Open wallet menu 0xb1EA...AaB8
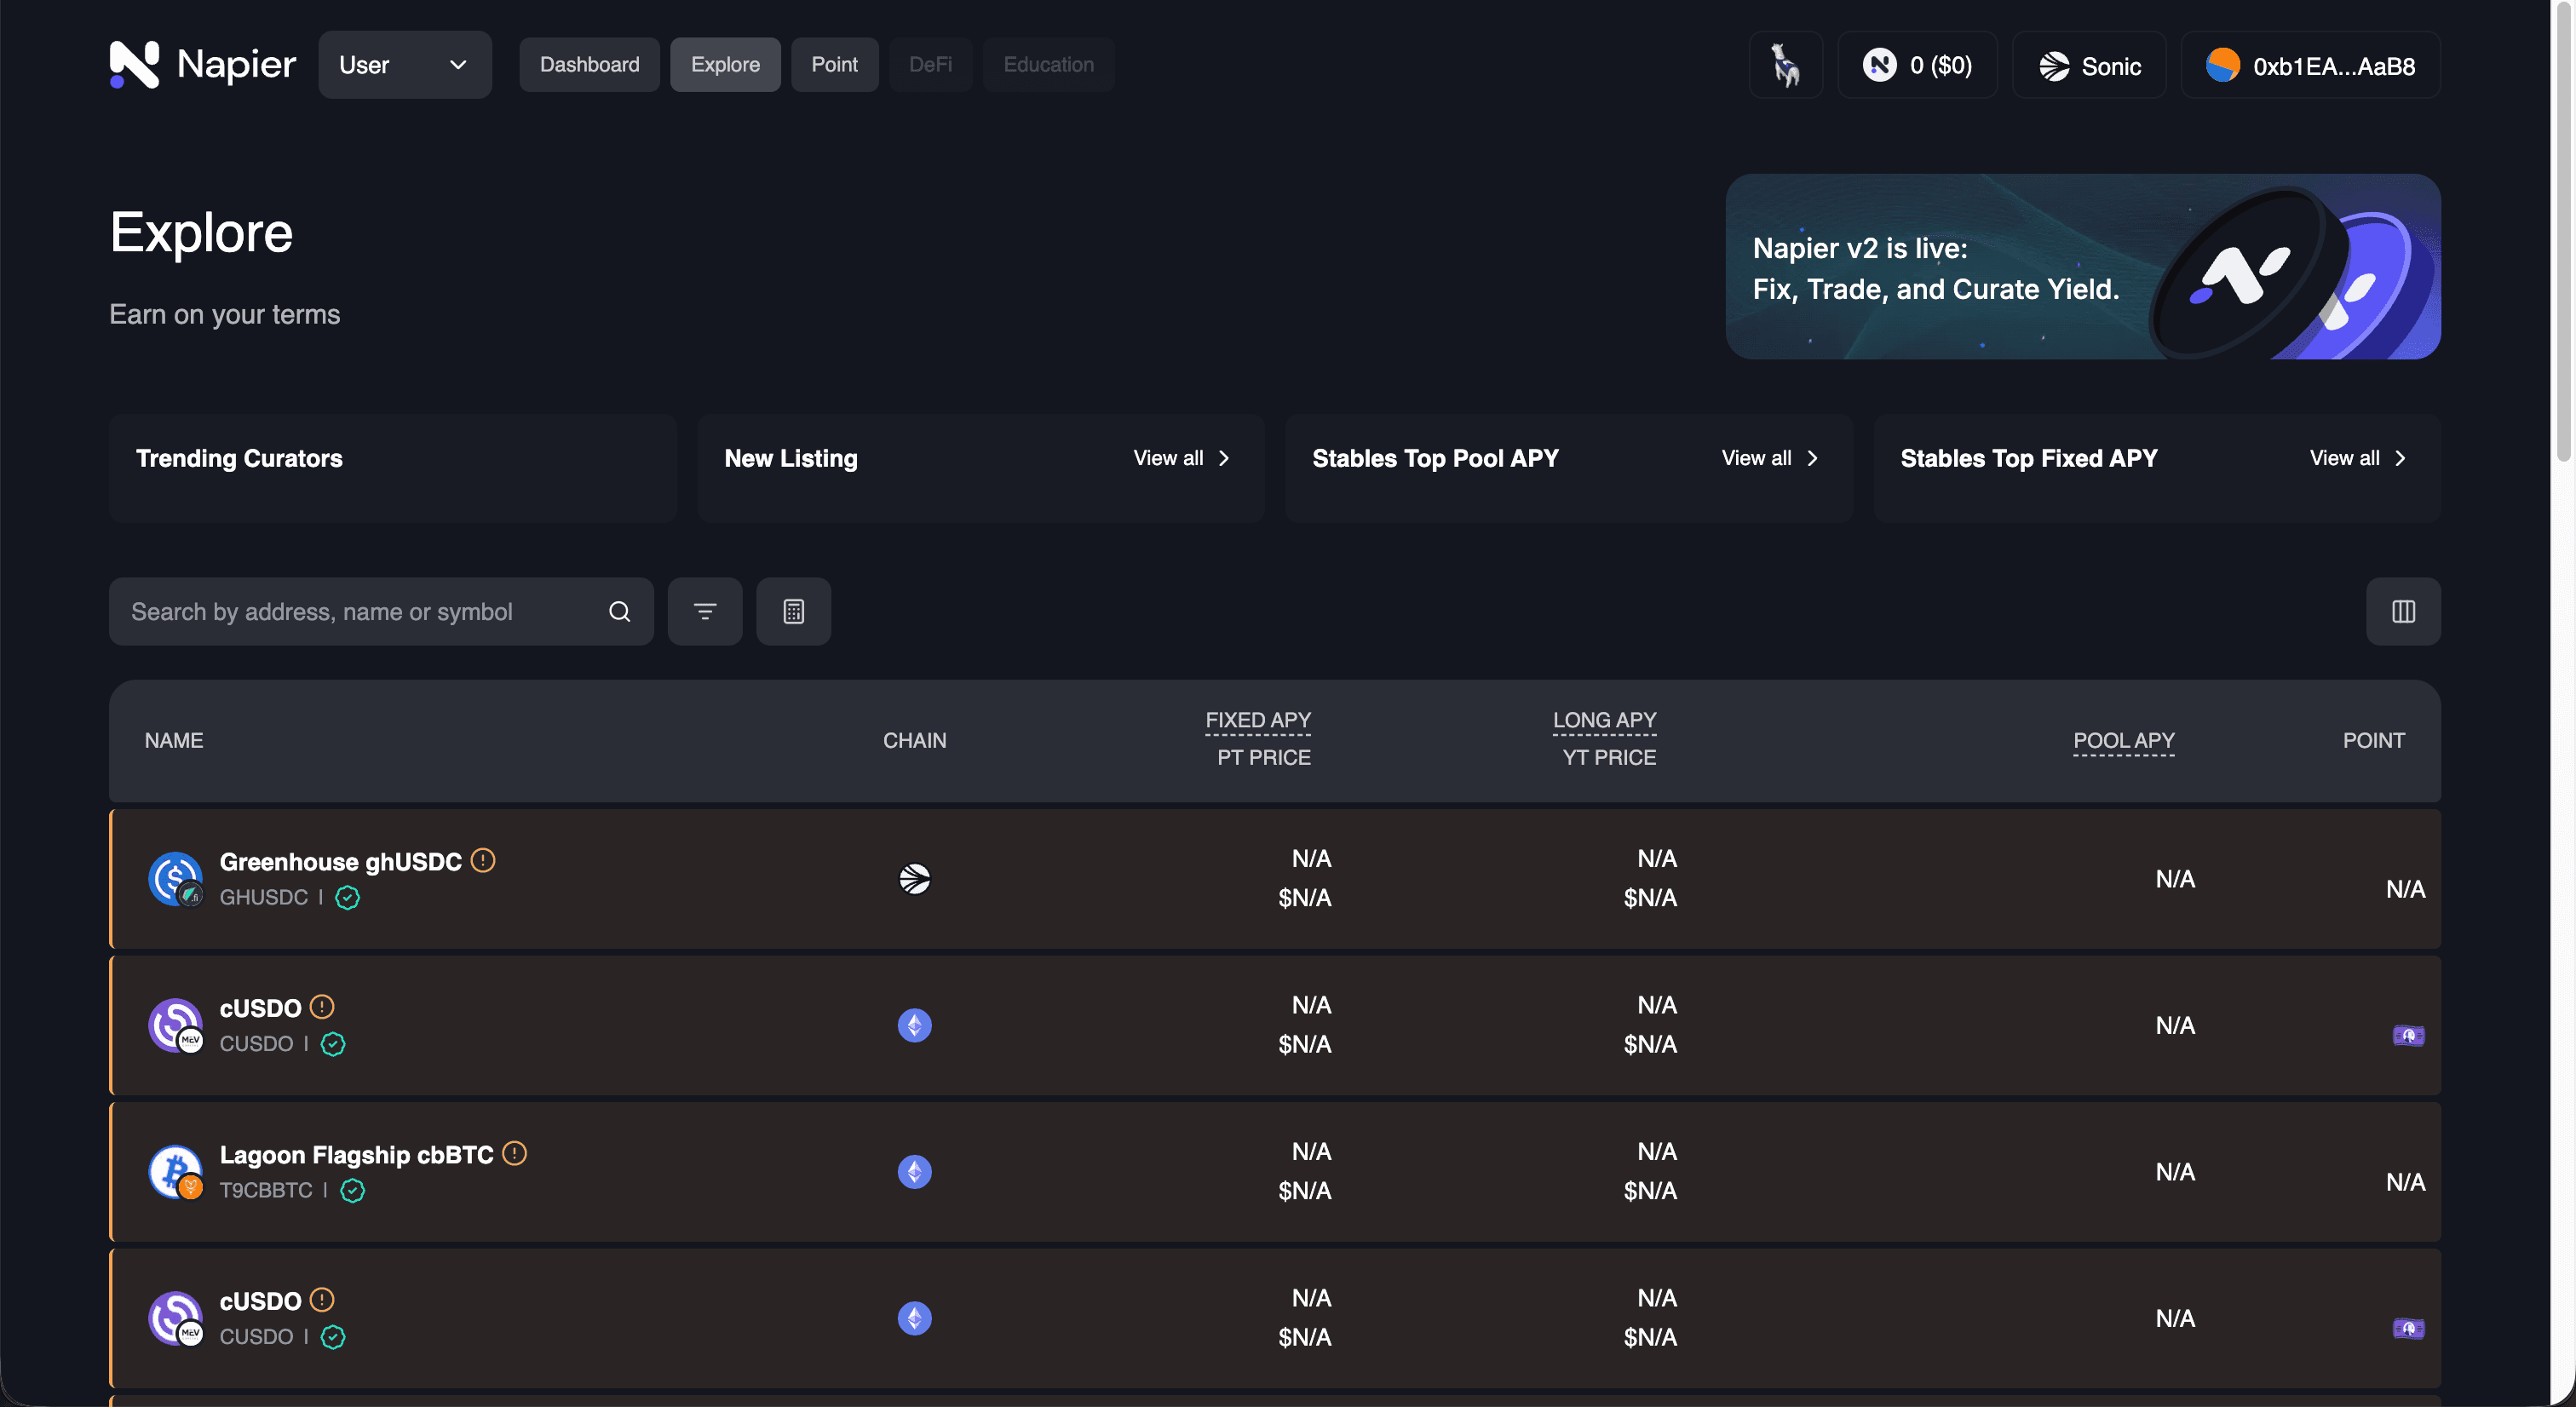This screenshot has width=2576, height=1407. coord(2310,65)
